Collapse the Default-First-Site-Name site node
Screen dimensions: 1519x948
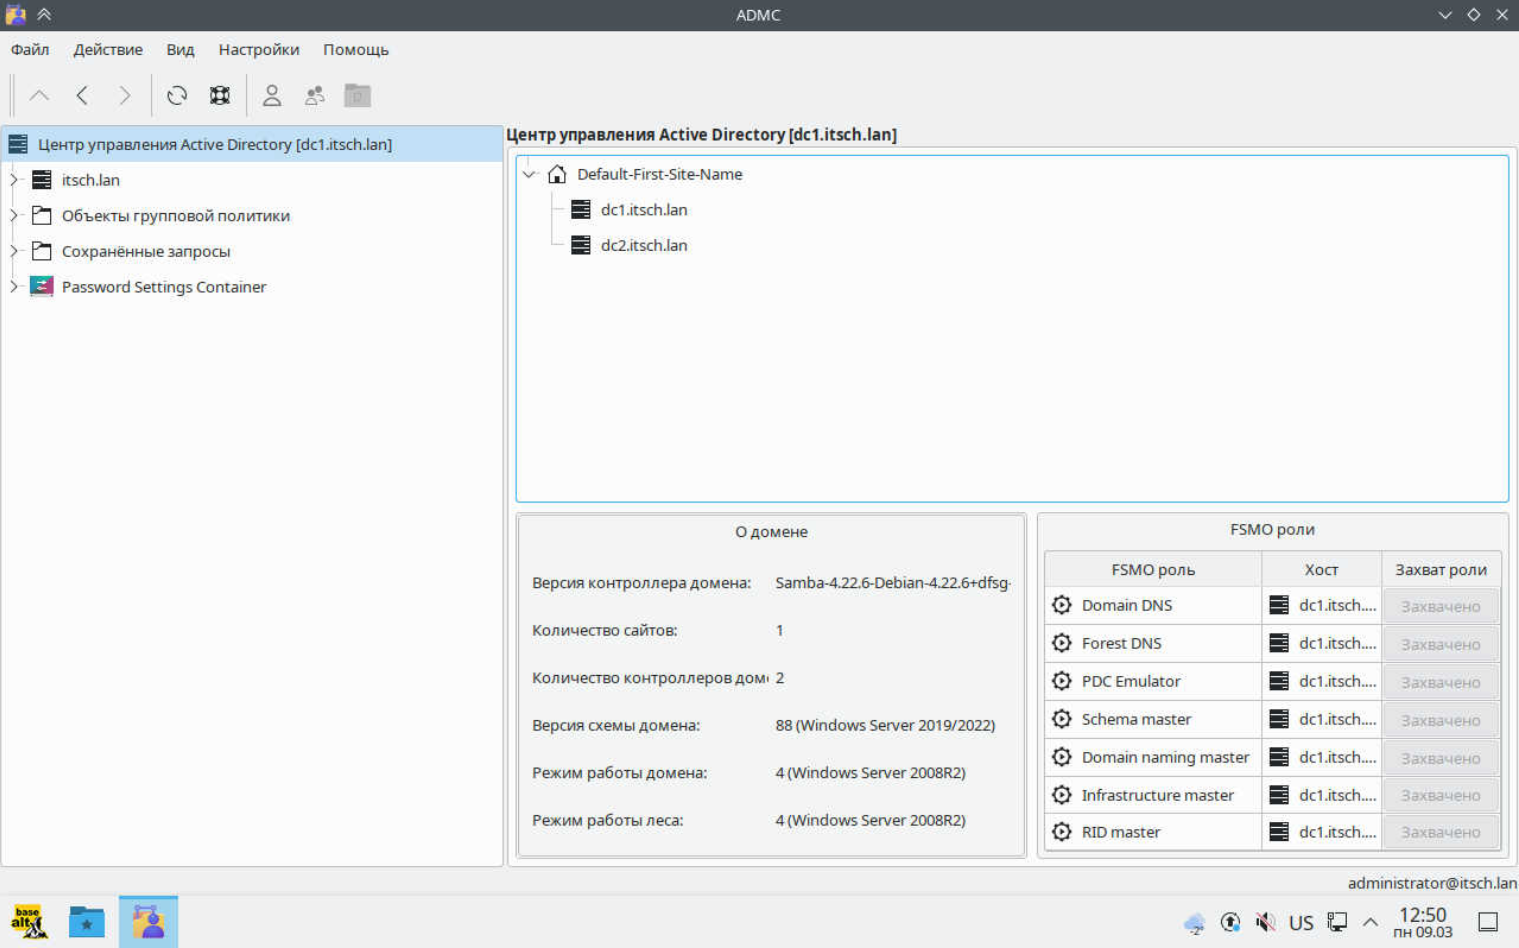point(529,174)
